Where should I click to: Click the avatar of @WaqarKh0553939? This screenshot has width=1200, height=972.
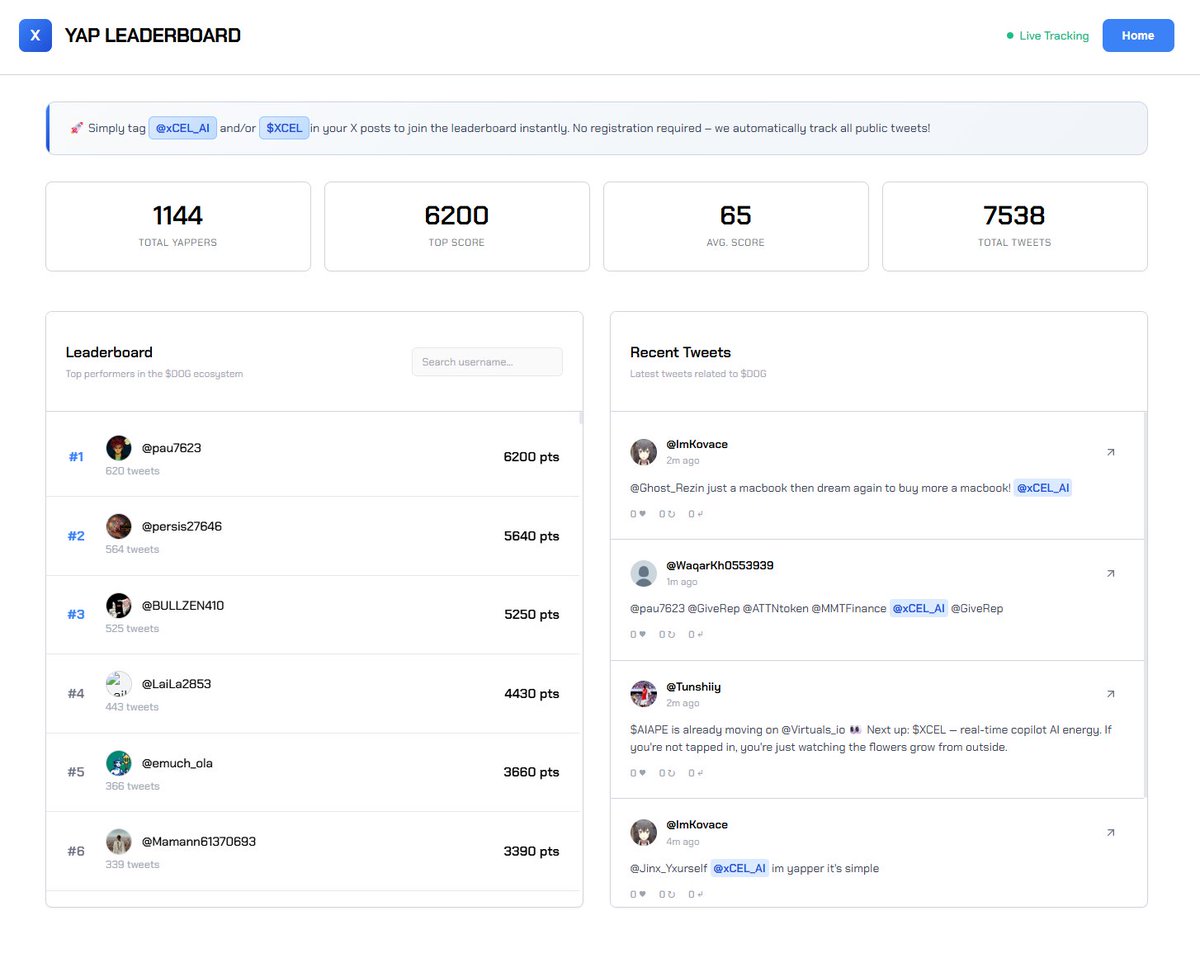click(643, 573)
